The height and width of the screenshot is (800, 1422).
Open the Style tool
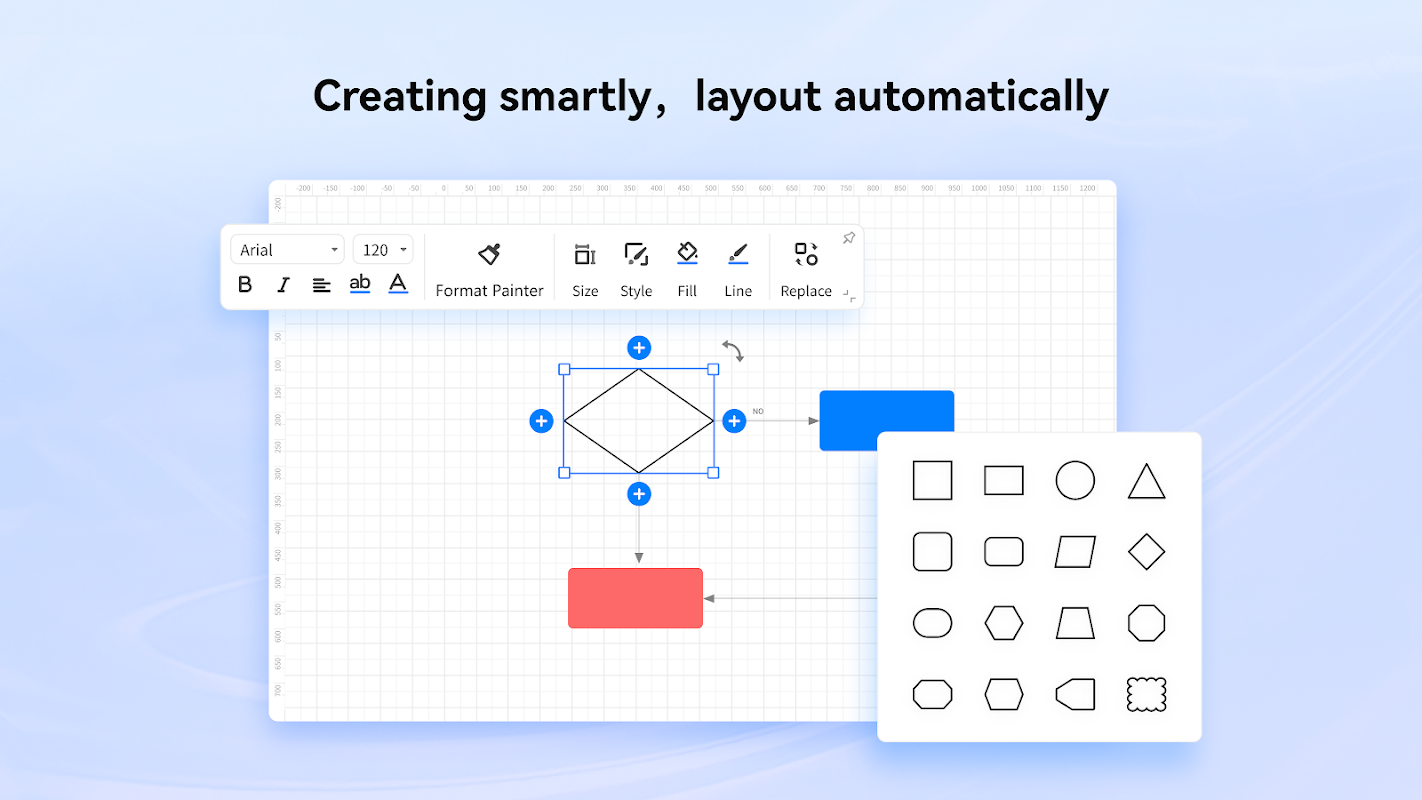(636, 270)
